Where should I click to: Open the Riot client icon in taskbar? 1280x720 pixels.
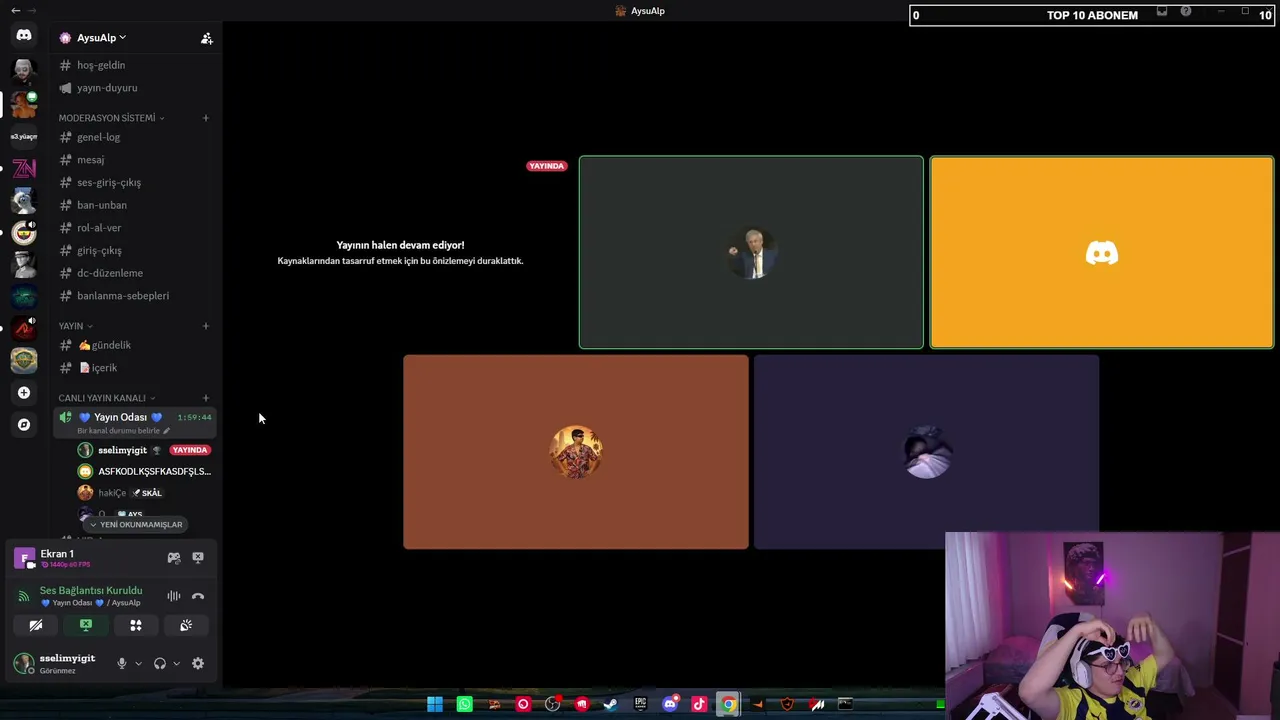(582, 704)
